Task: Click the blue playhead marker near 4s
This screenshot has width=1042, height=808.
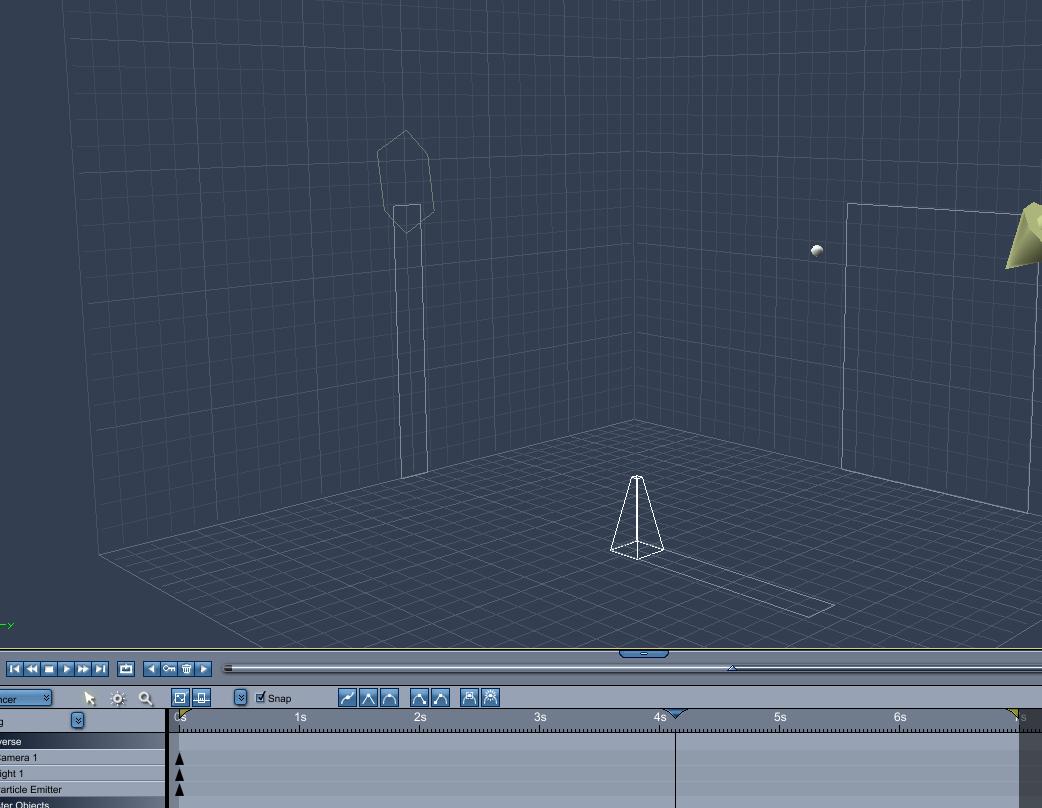Action: [x=676, y=714]
